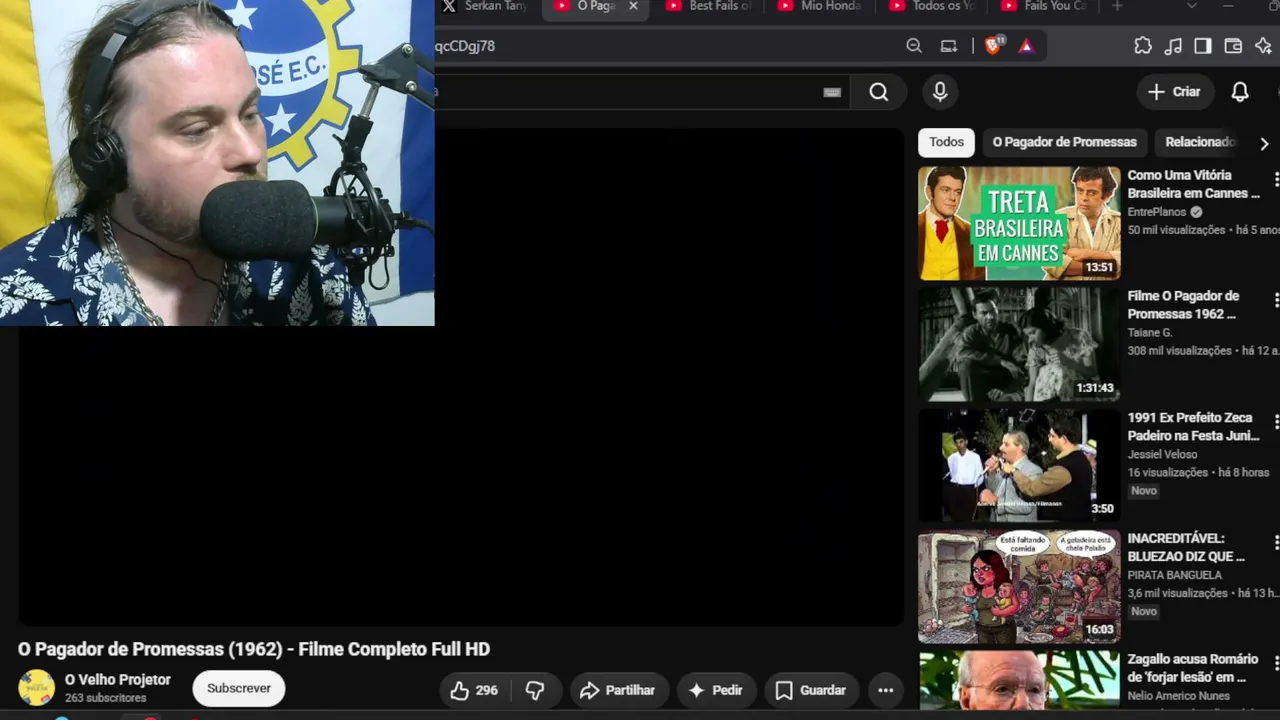Open the browser extensions puzzle icon

[1143, 46]
